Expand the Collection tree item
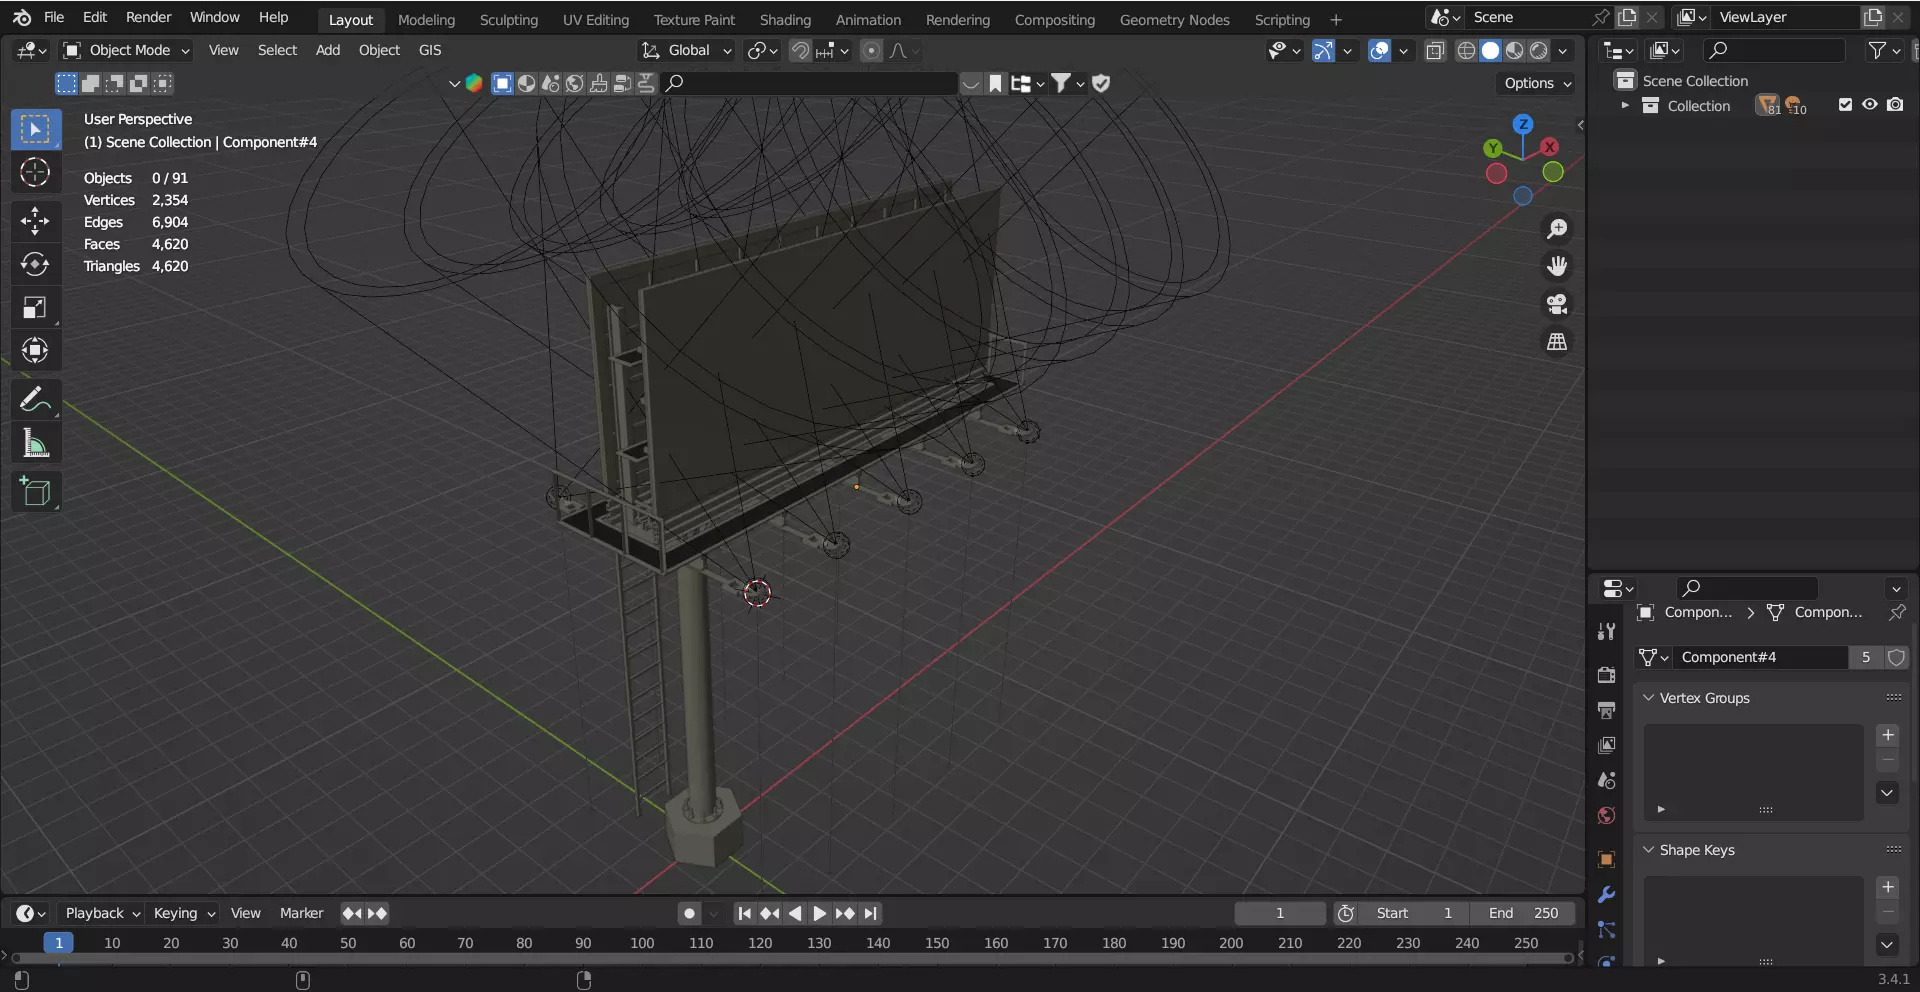This screenshot has height=992, width=1920. [1625, 105]
